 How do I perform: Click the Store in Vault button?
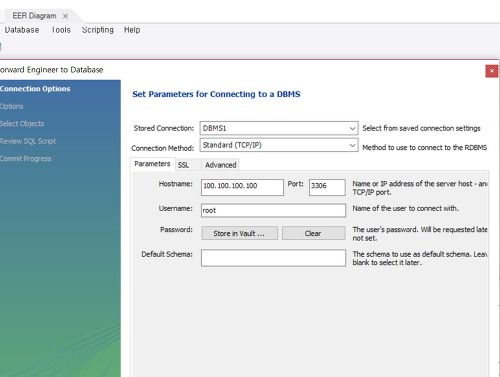pos(239,233)
